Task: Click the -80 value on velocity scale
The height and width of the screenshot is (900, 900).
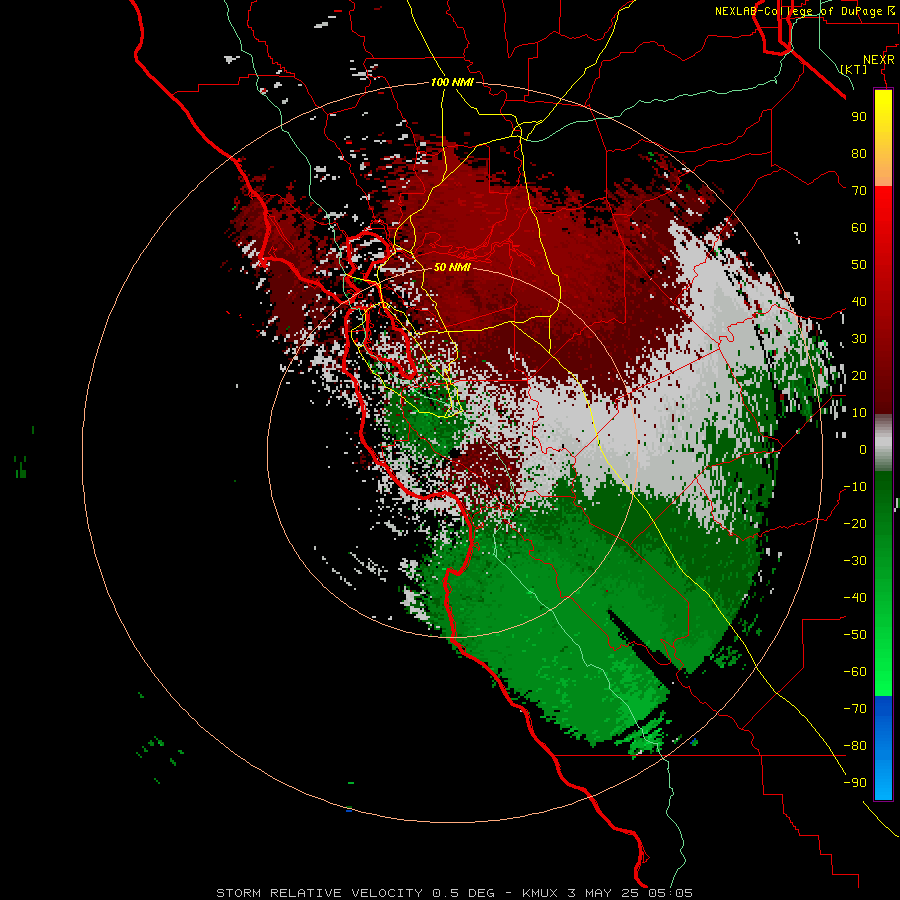Action: 855,746
